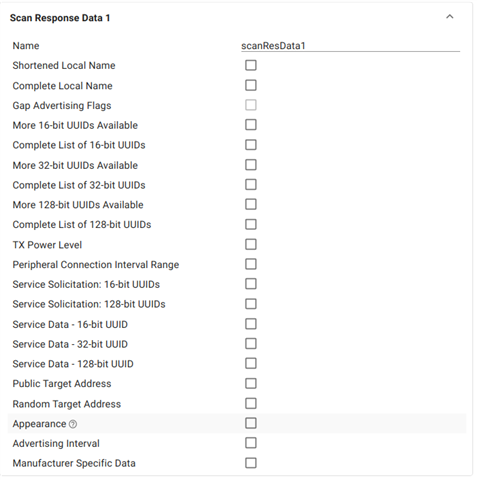Enable Shortened Local Name checkbox
Screen dimensions: 477x480
pyautogui.click(x=251, y=65)
